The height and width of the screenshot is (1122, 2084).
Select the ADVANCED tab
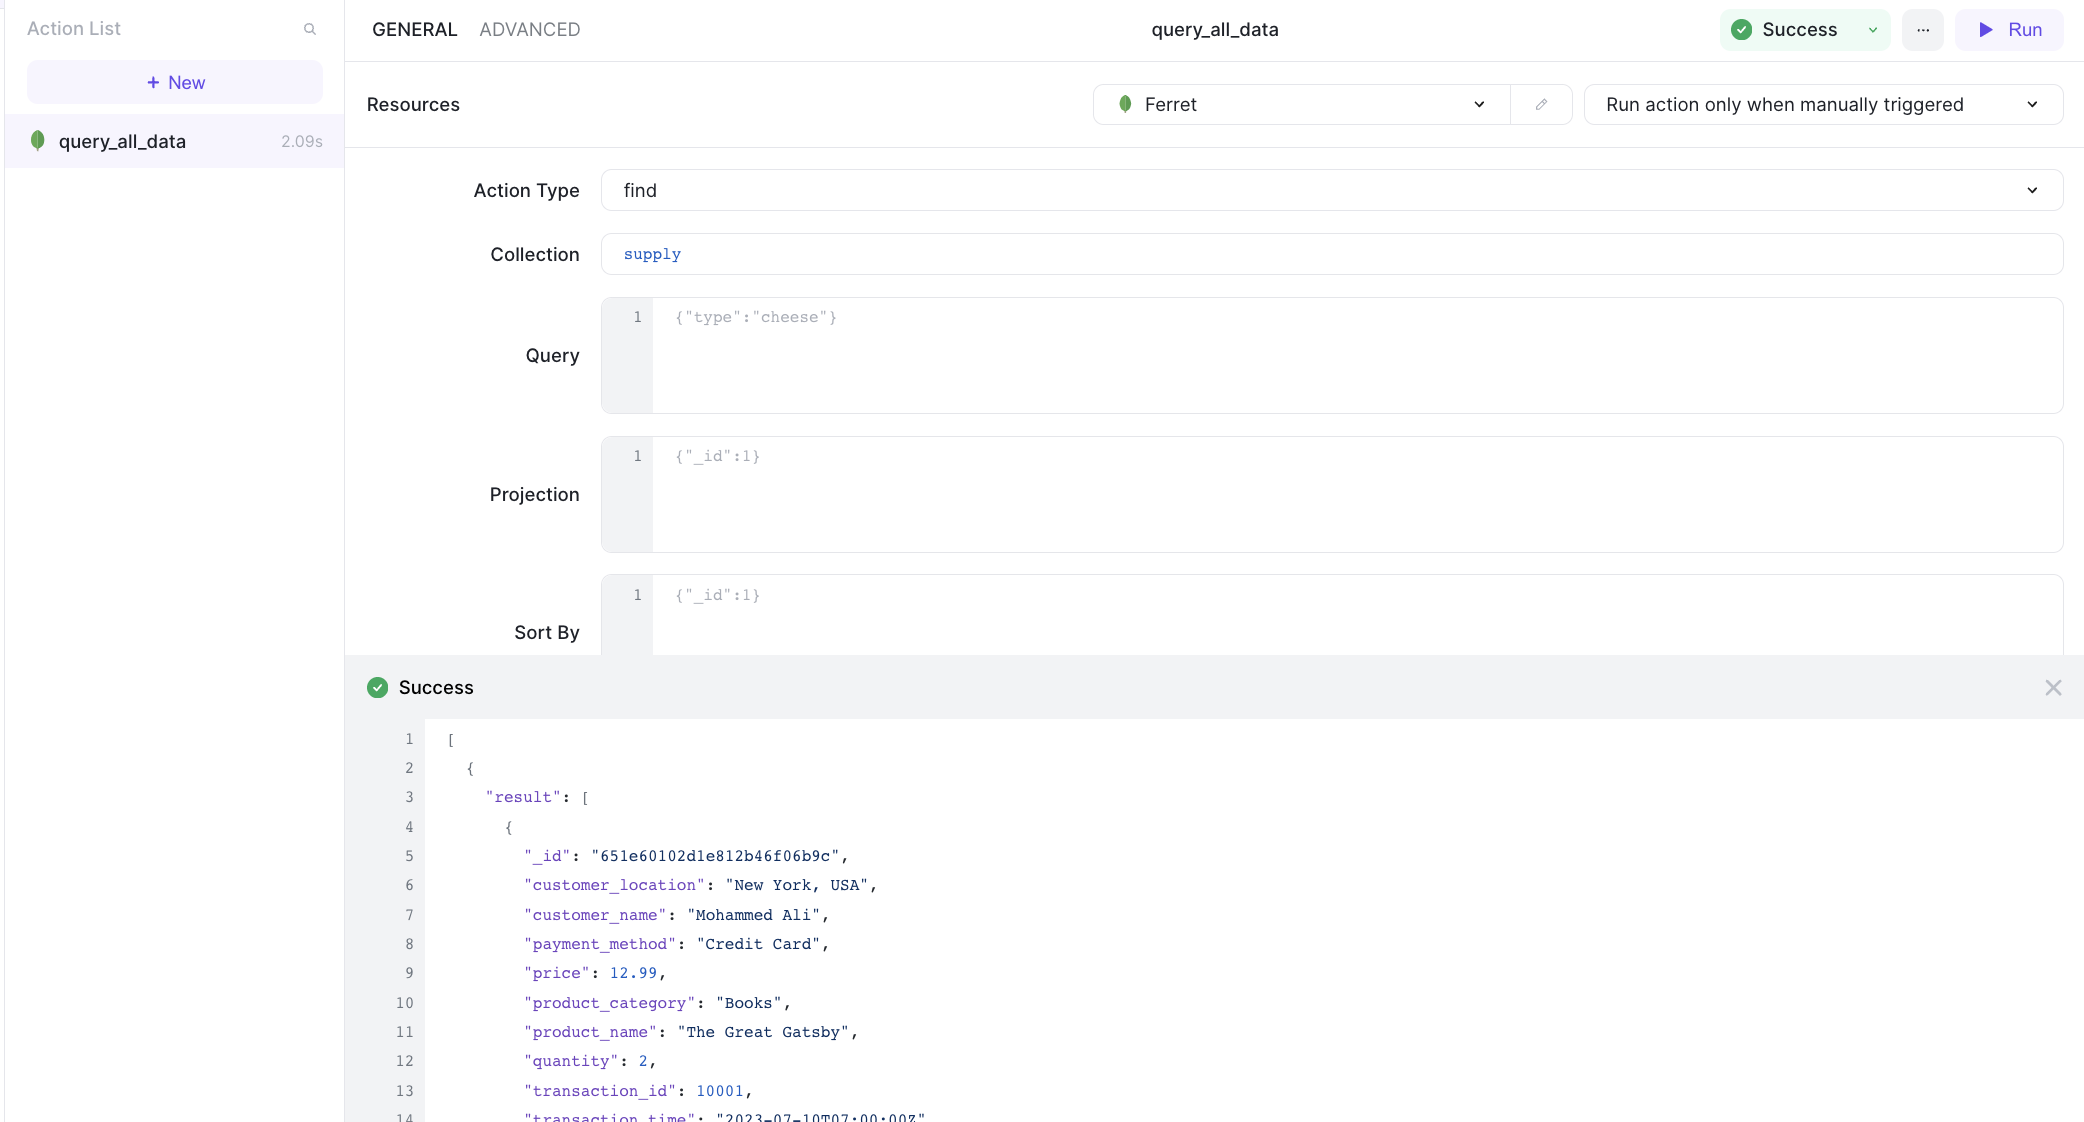click(530, 30)
